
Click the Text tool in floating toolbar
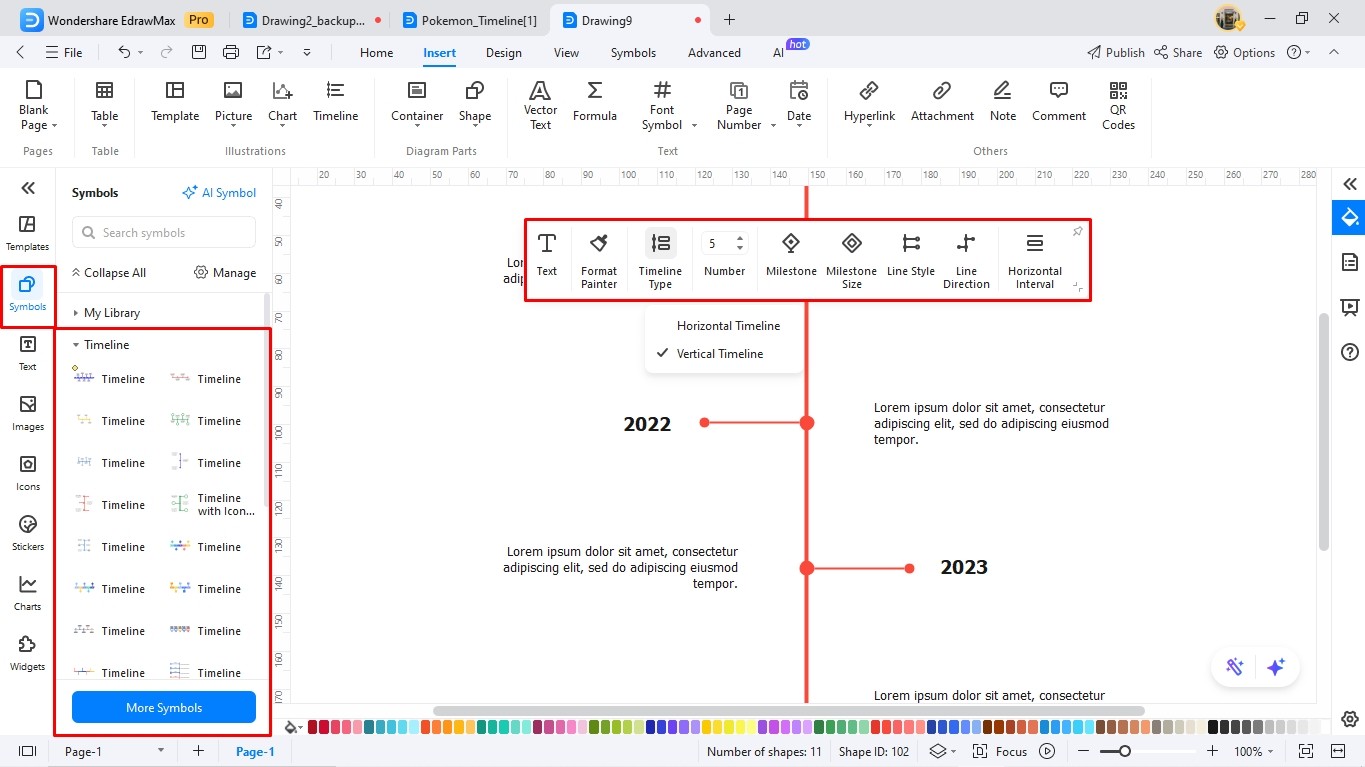coord(547,255)
